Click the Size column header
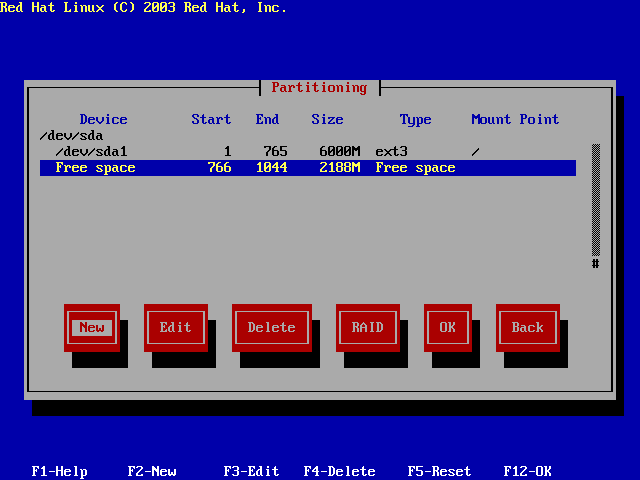The height and width of the screenshot is (480, 640). point(327,120)
